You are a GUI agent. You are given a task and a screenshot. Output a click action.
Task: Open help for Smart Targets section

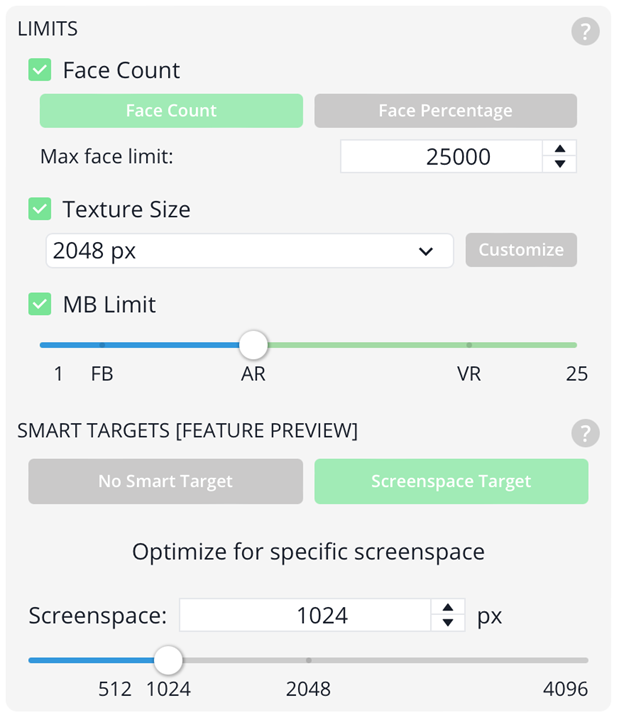[x=585, y=433]
